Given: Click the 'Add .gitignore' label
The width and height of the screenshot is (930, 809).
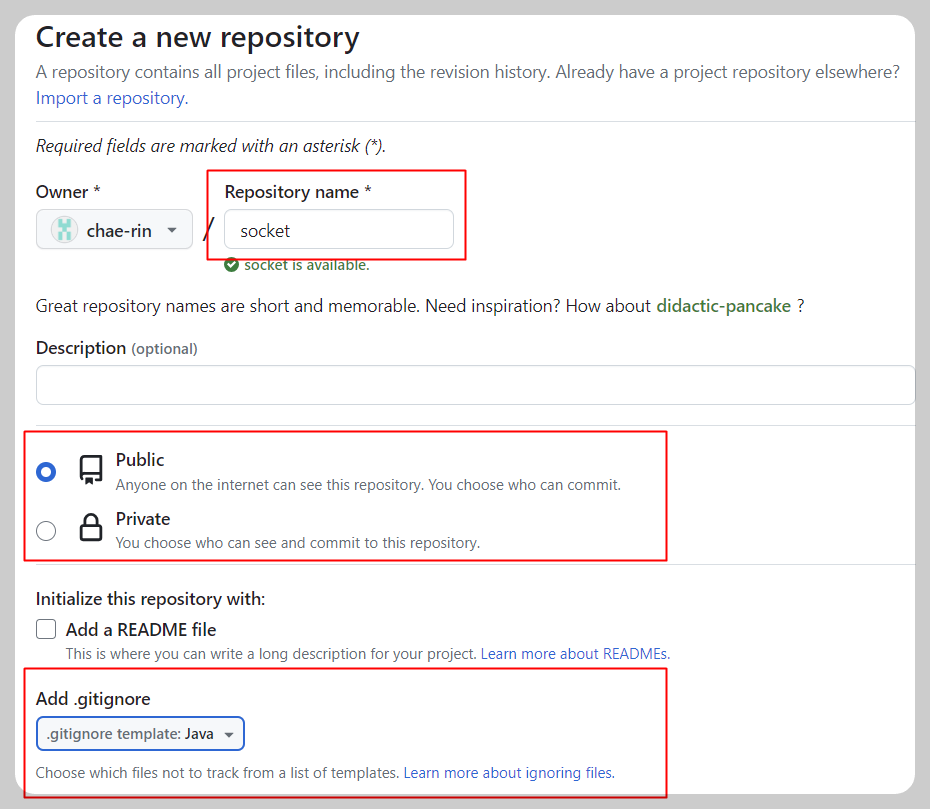Looking at the screenshot, I should coord(93,699).
